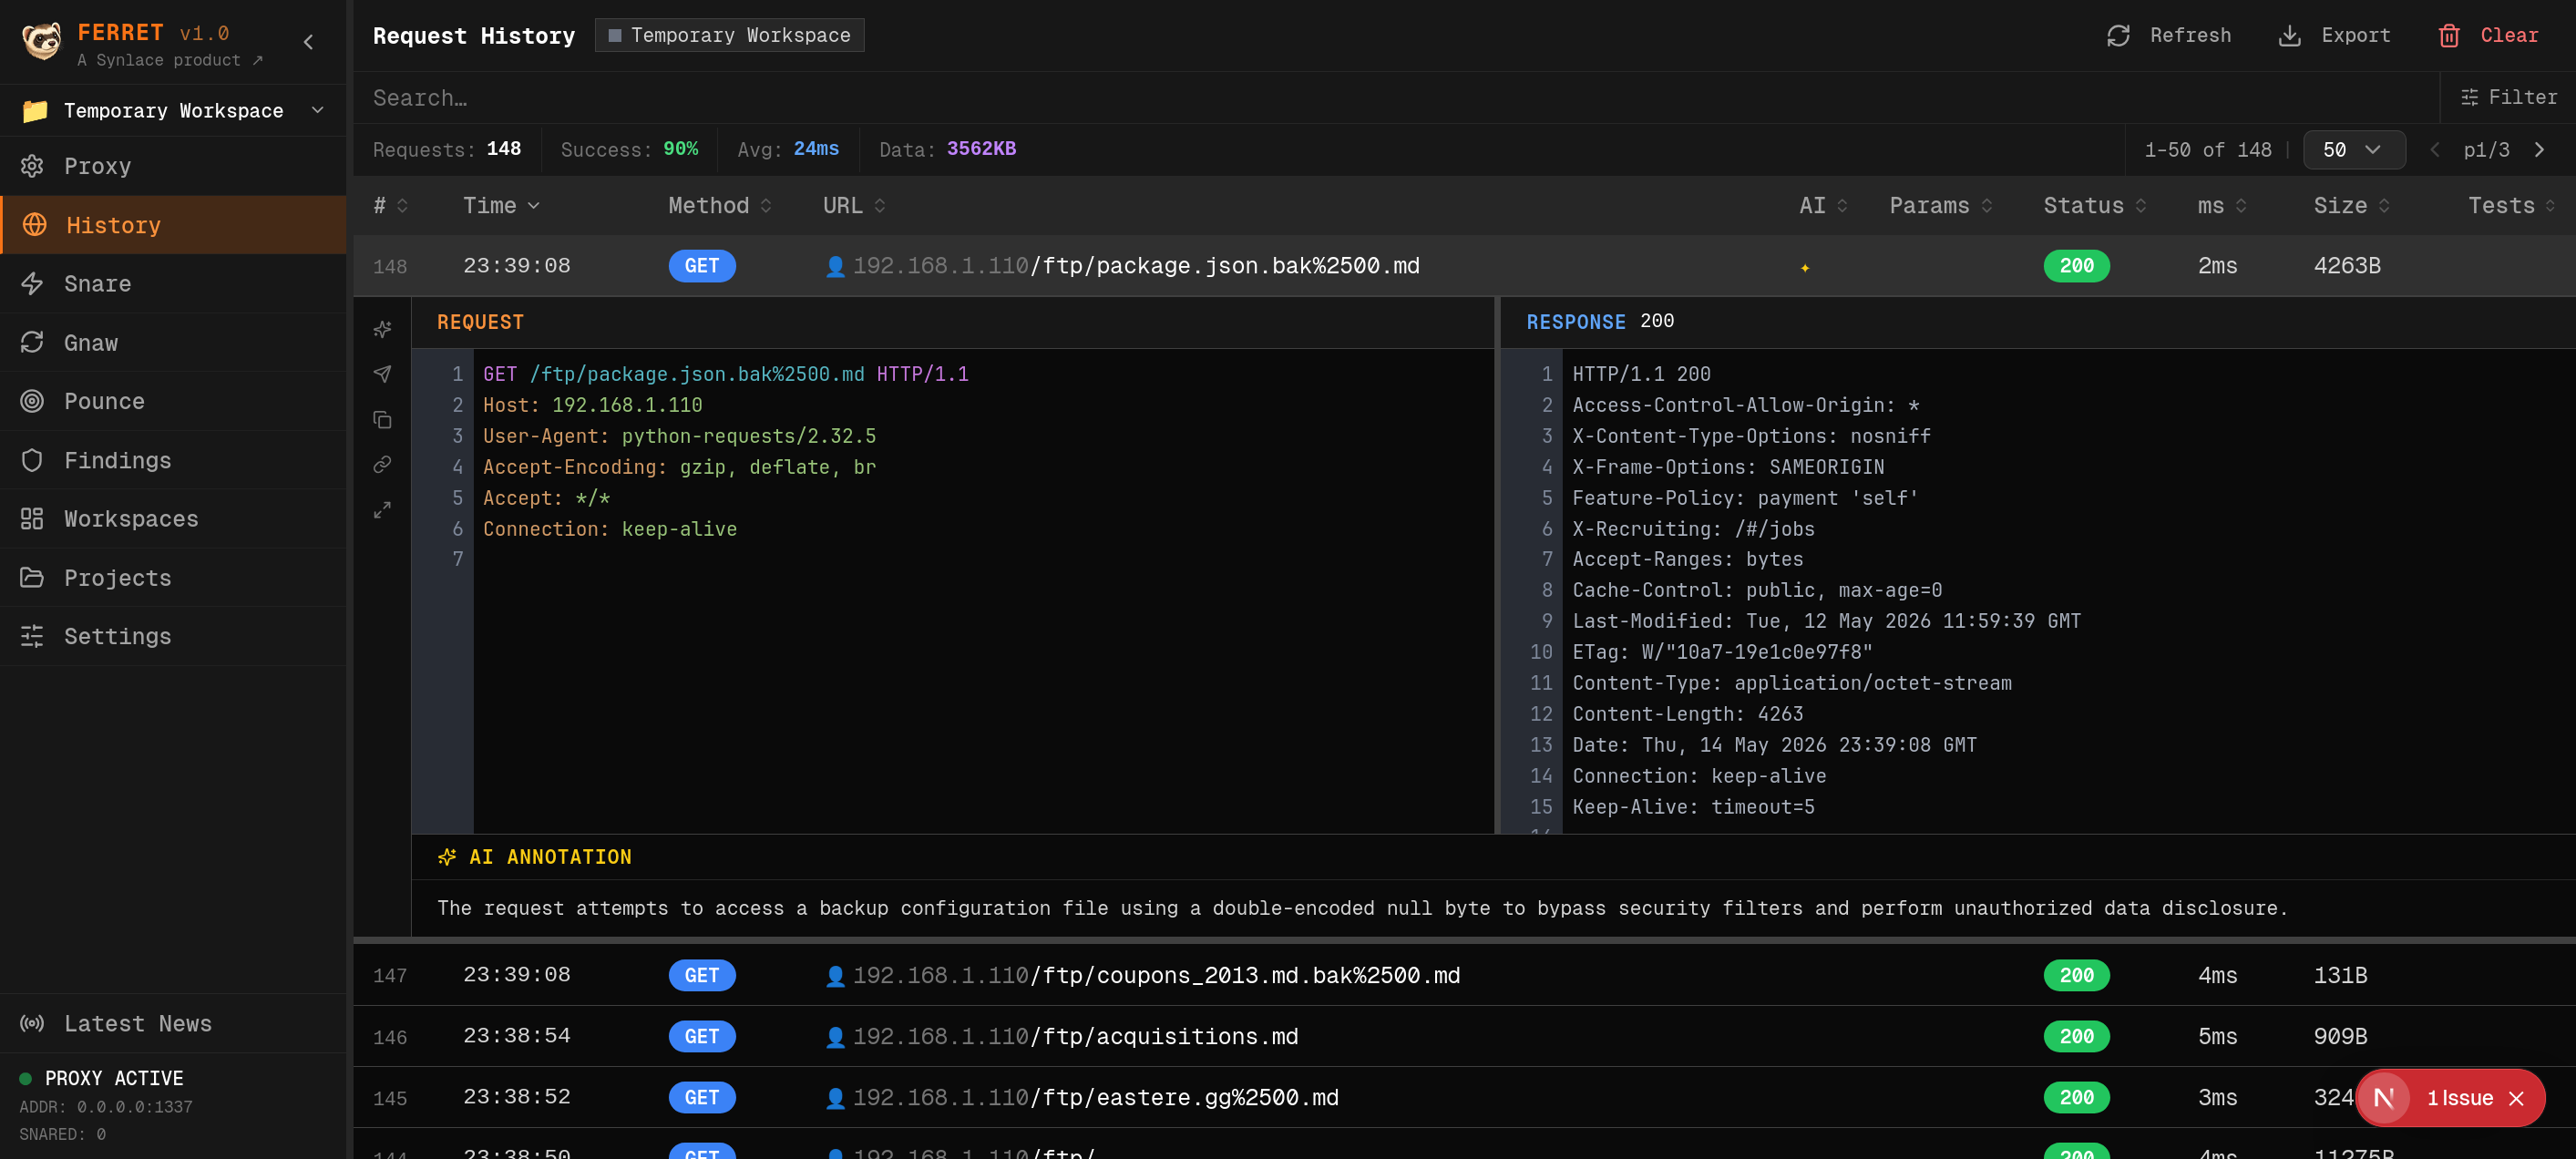
Task: Click the copy request icon
Action: pos(382,420)
